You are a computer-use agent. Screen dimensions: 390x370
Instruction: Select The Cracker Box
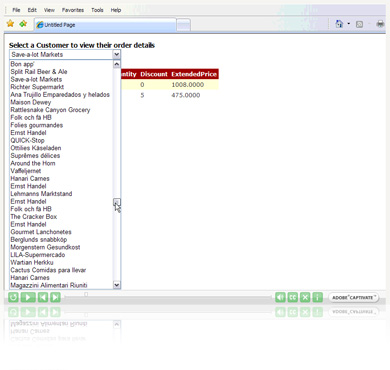coord(34,217)
